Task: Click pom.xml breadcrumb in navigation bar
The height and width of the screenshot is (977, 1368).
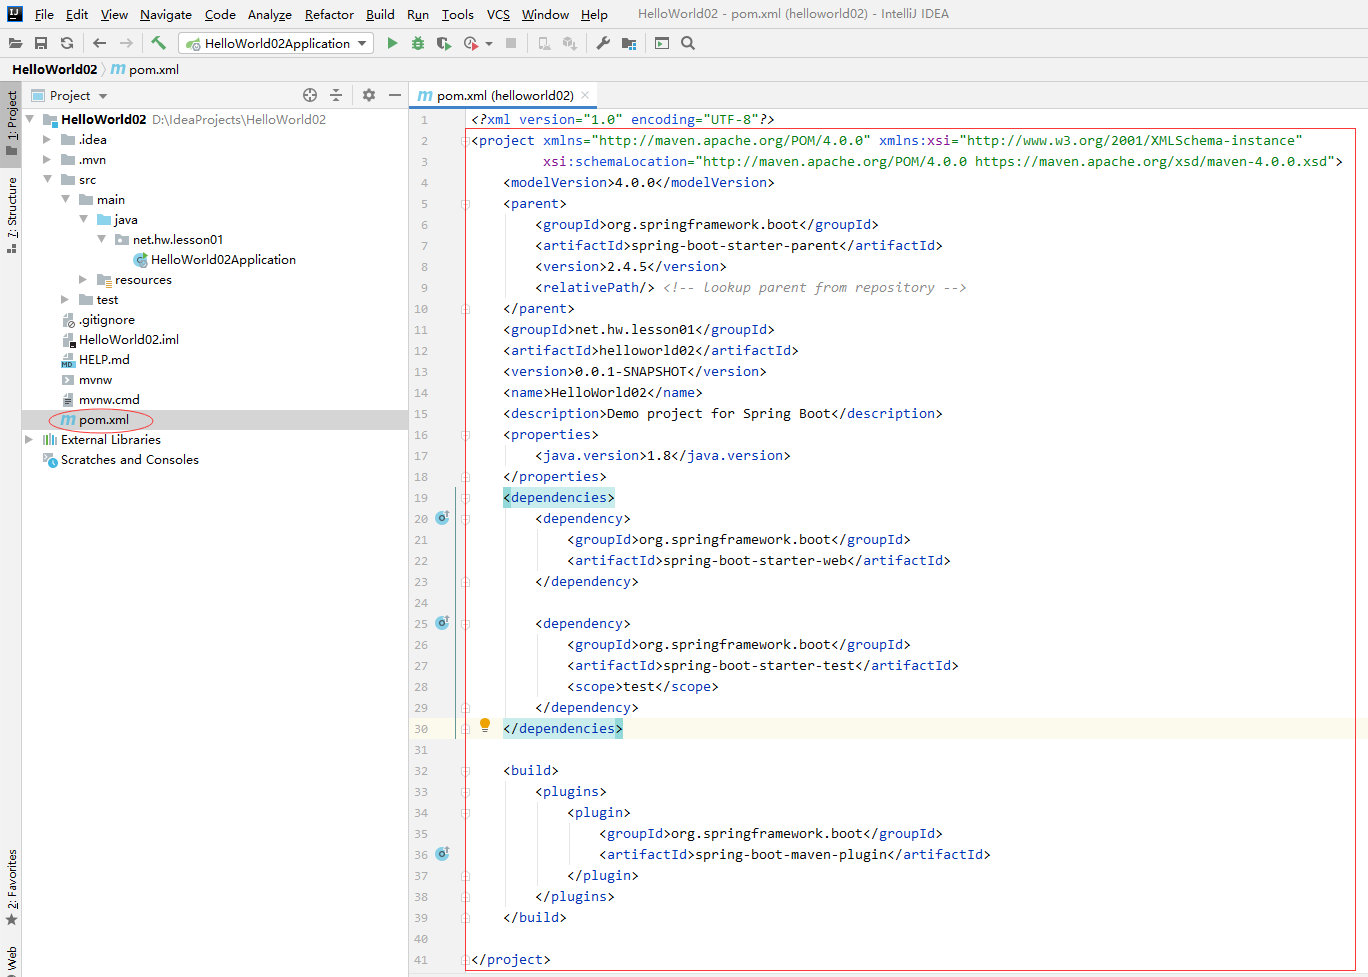Action: pos(145,69)
